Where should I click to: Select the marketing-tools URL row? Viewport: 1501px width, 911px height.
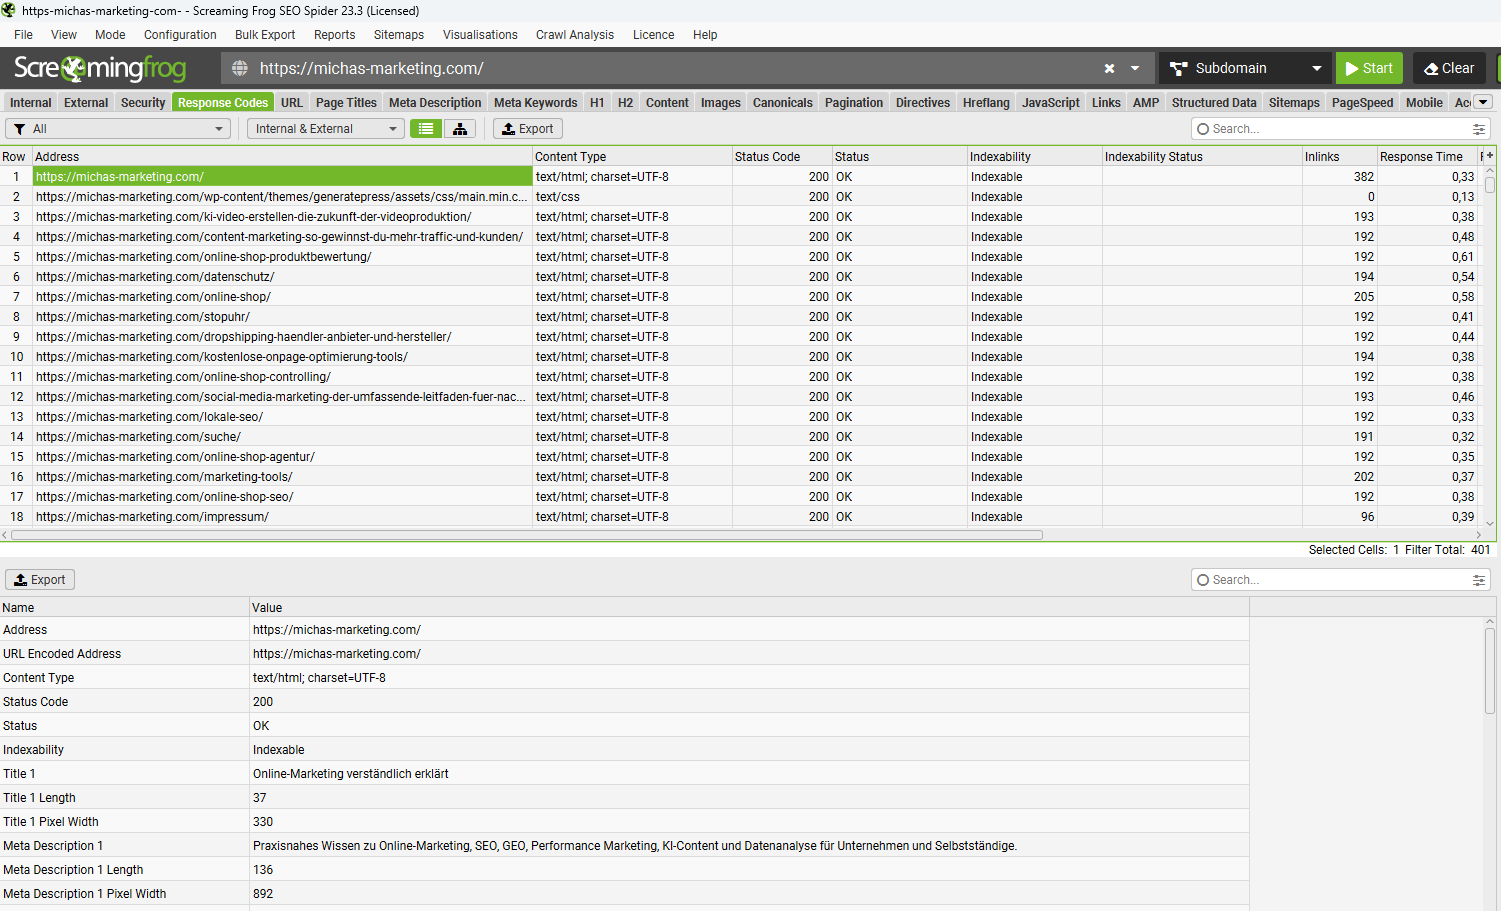(x=283, y=477)
